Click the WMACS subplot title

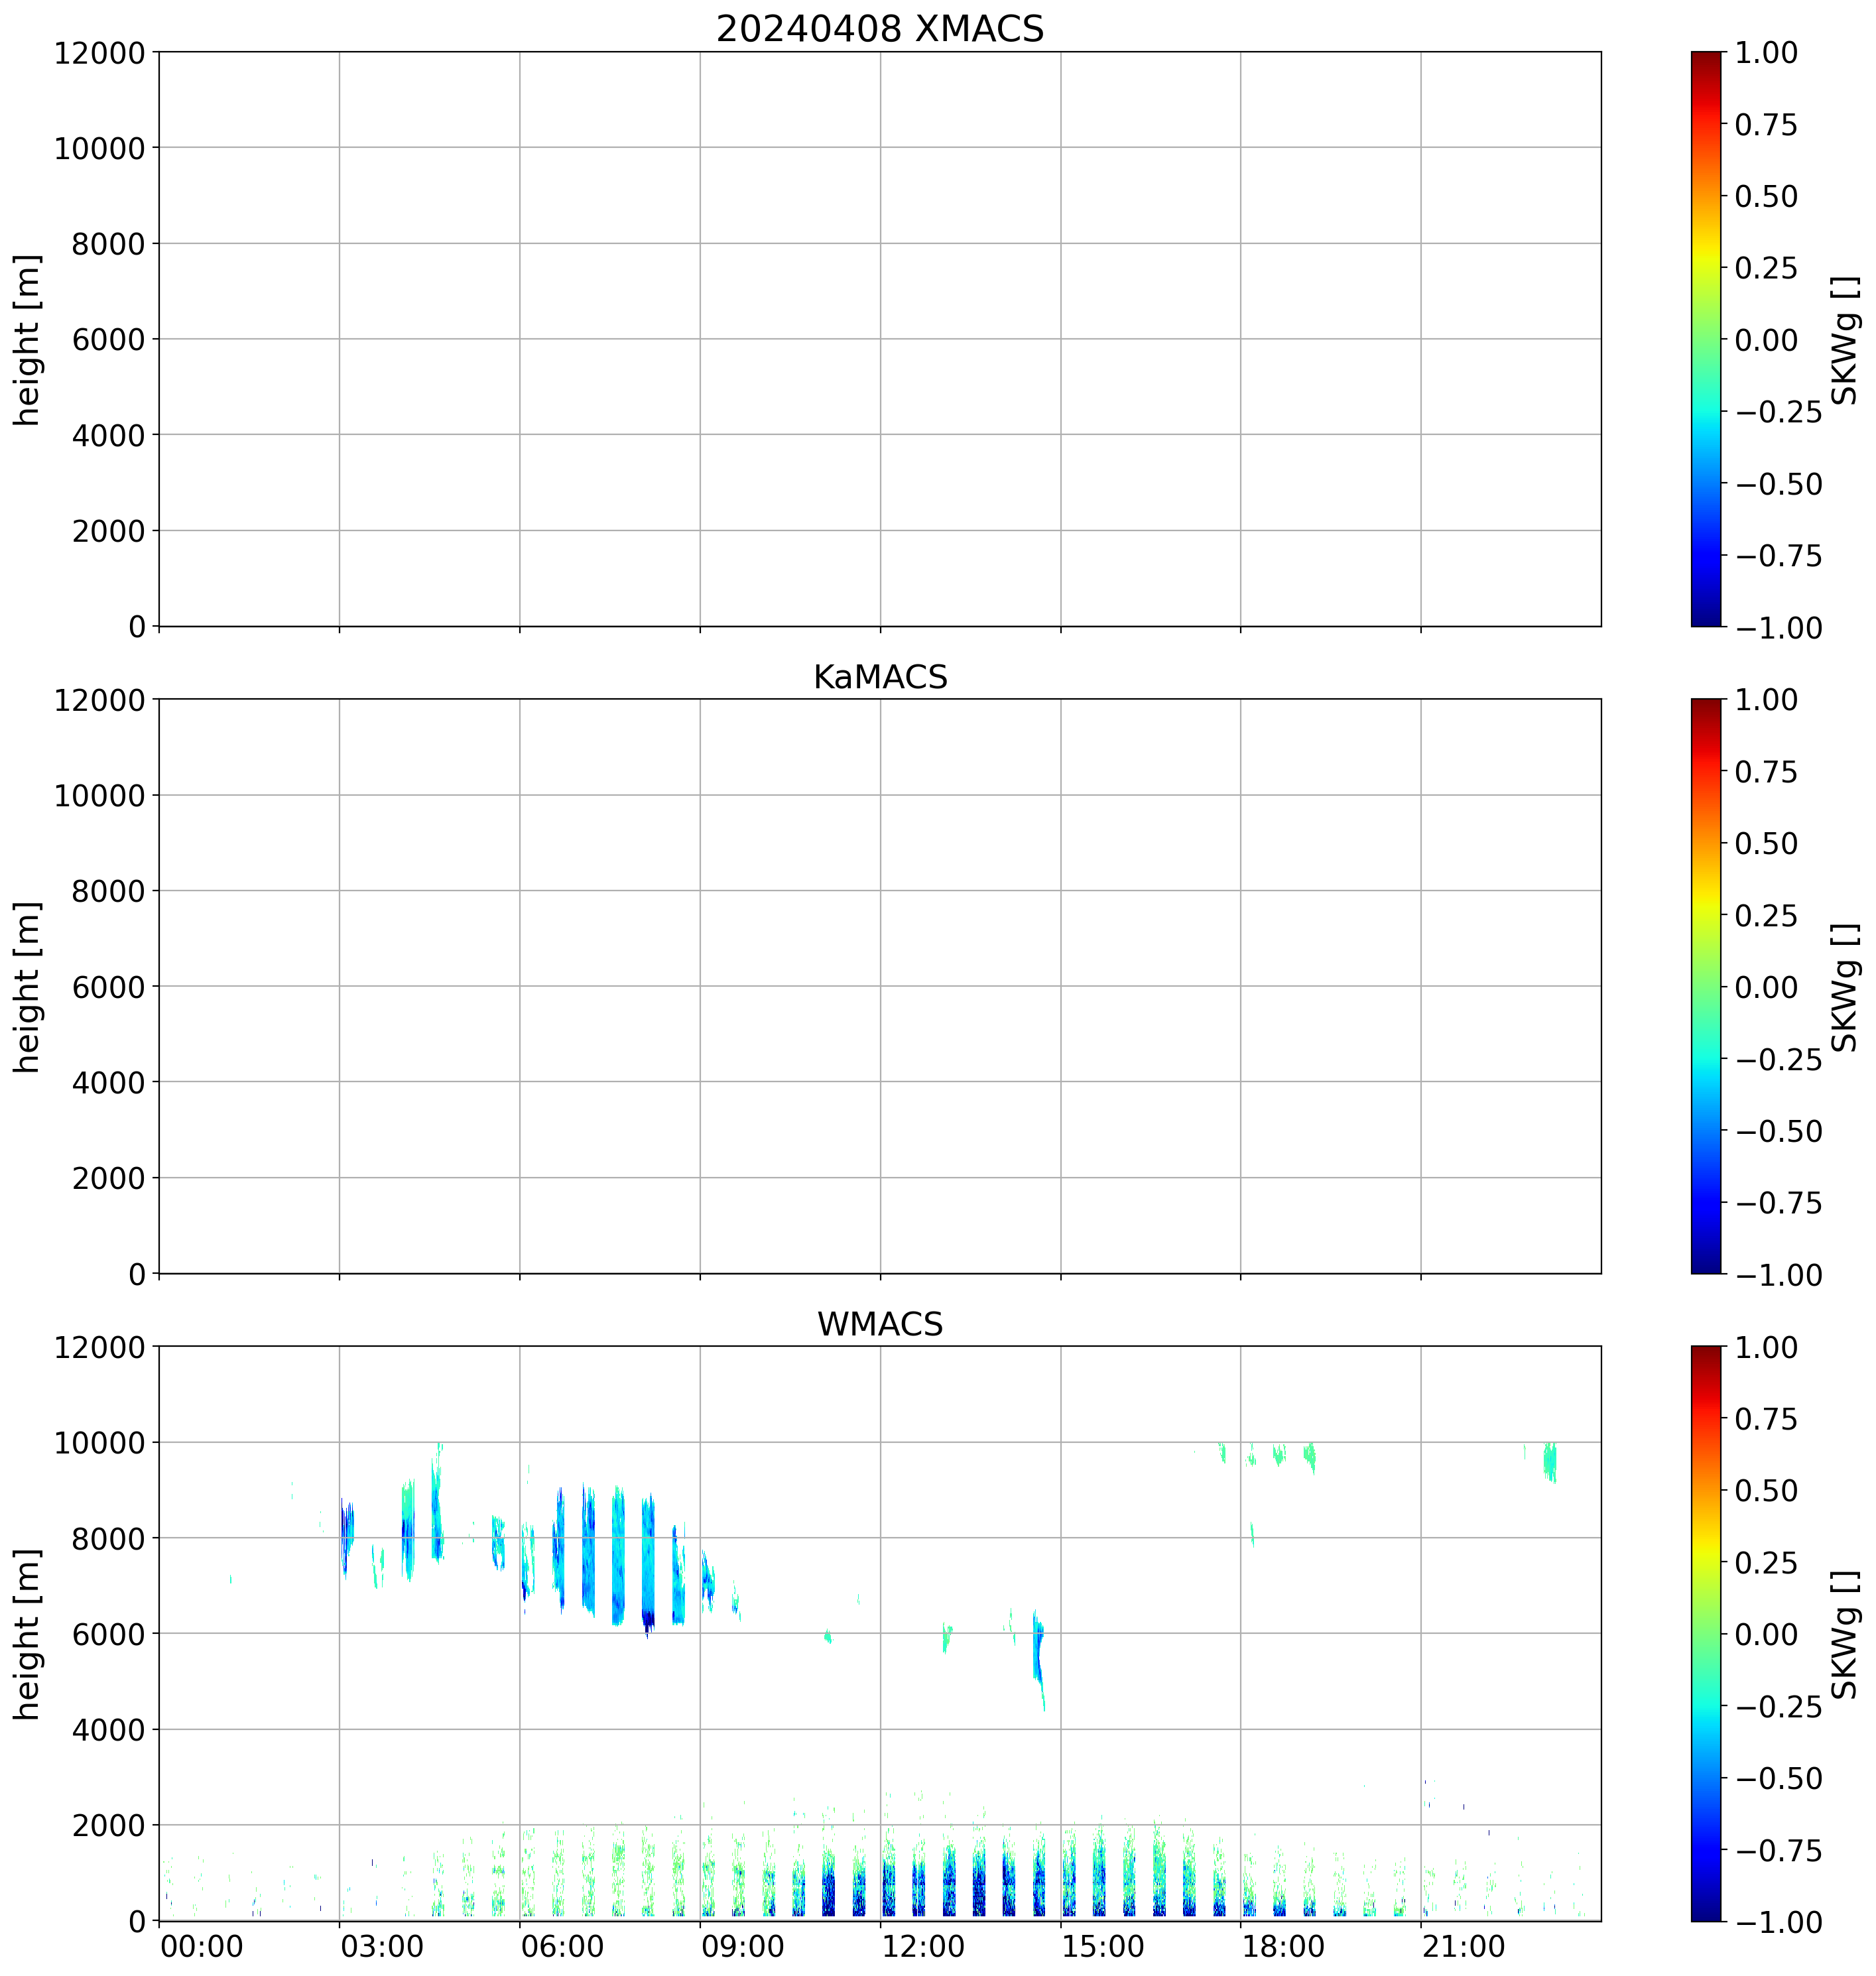tap(879, 1324)
